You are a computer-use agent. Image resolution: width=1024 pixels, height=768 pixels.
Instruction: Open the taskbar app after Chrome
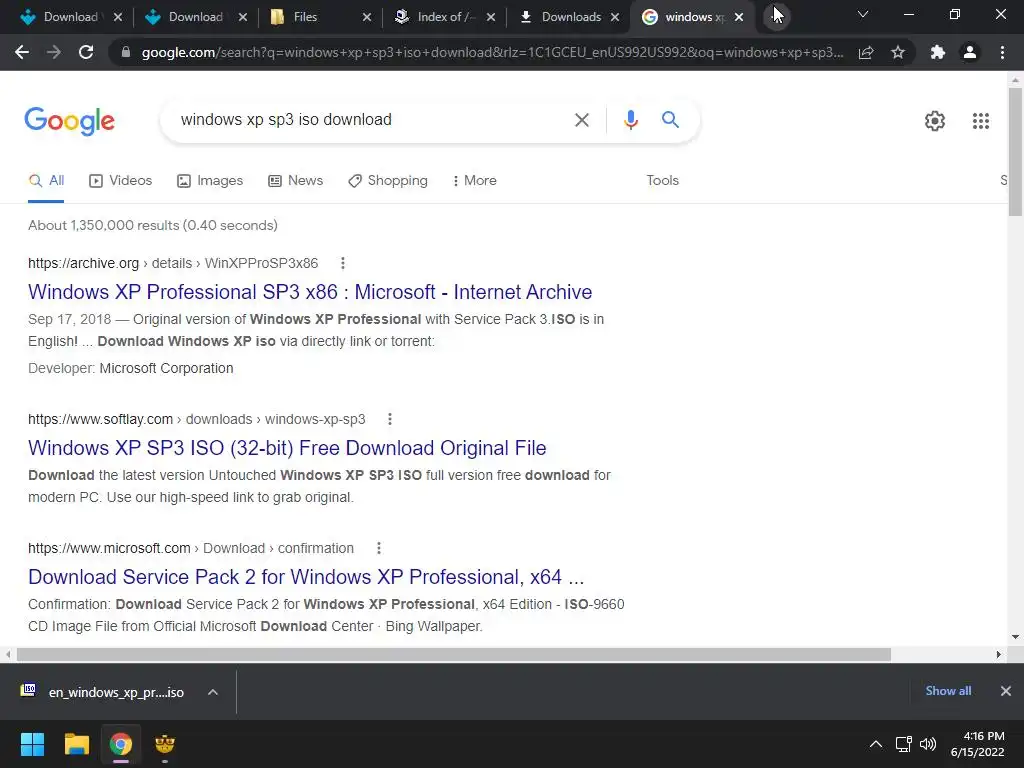point(165,744)
